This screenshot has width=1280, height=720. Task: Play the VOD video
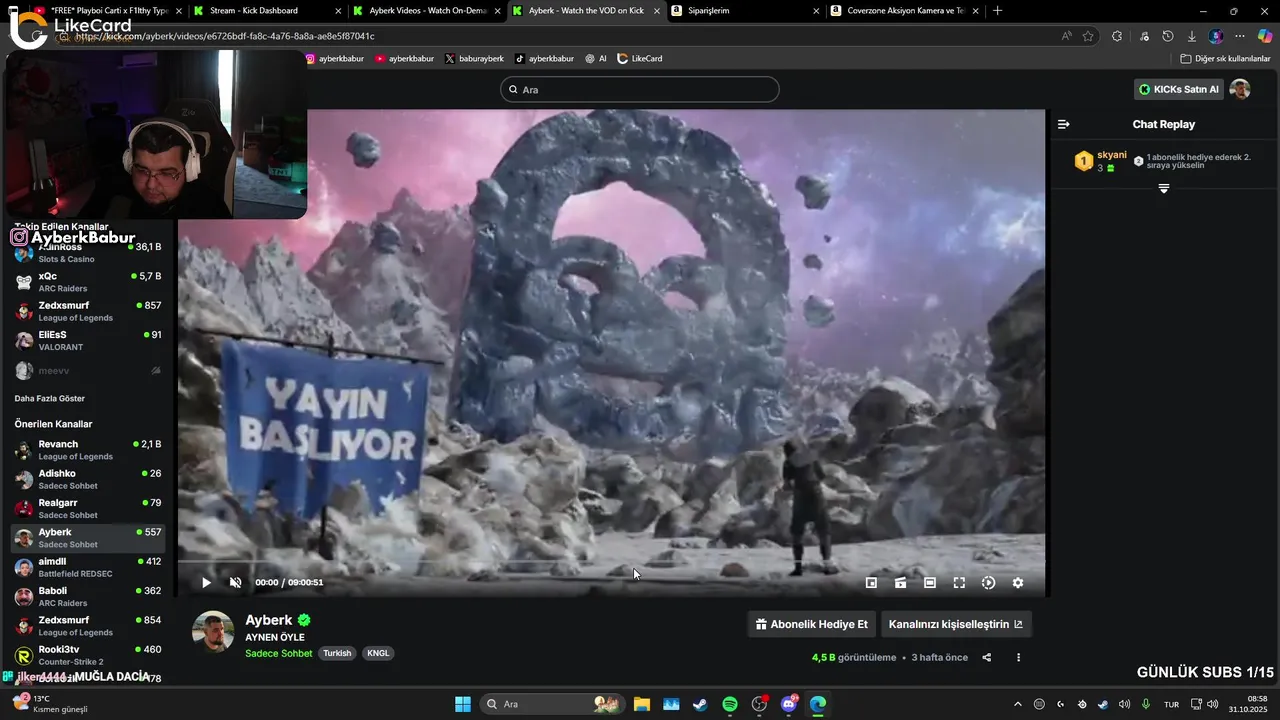[x=206, y=583]
